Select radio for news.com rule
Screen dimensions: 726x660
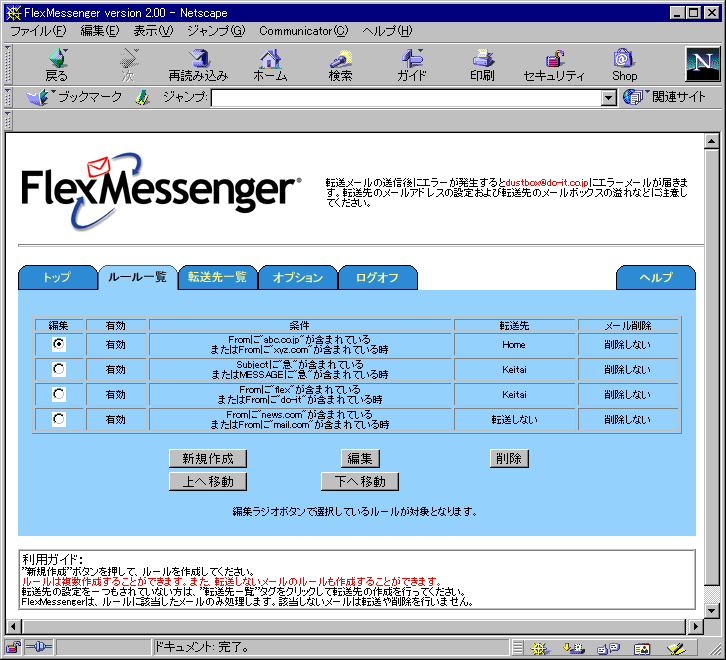pos(59,419)
